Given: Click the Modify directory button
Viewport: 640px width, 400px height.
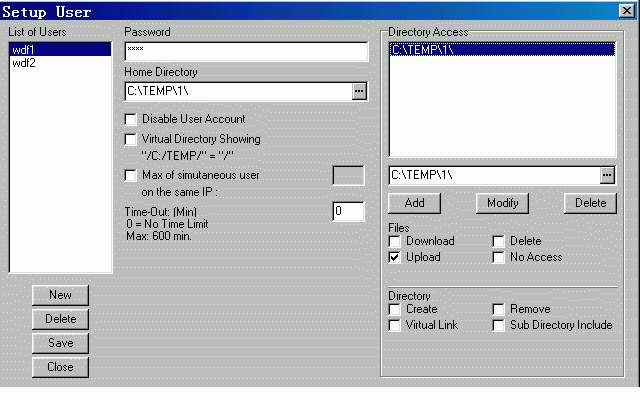Looking at the screenshot, I should point(502,203).
